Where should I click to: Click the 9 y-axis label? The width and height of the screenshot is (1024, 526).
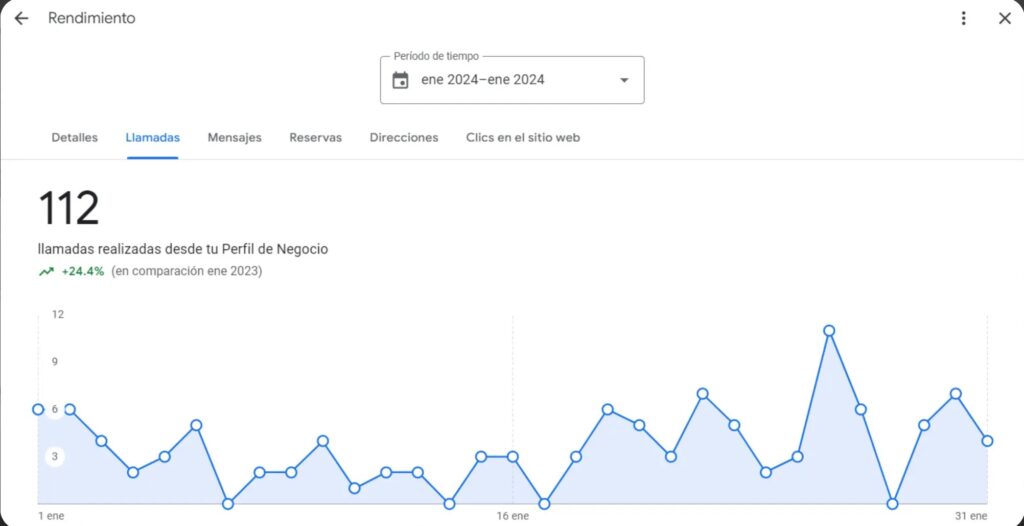coord(55,361)
